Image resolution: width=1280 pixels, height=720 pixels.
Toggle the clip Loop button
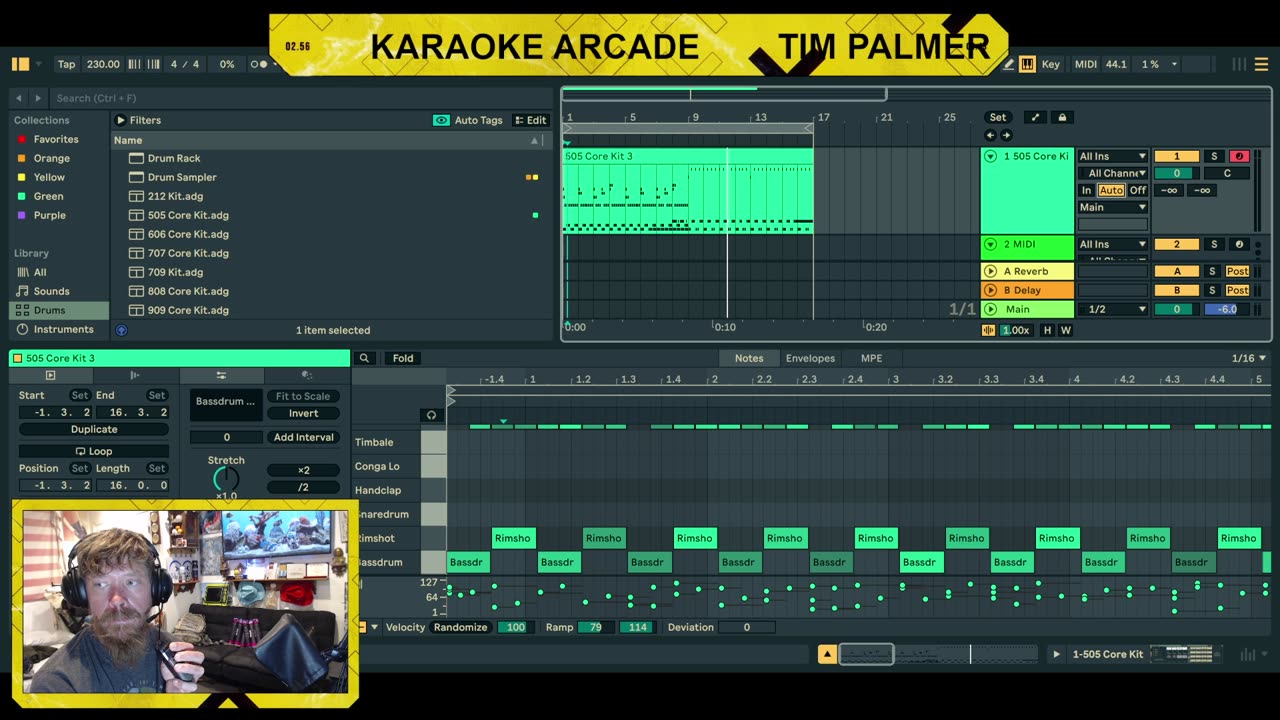pos(94,451)
